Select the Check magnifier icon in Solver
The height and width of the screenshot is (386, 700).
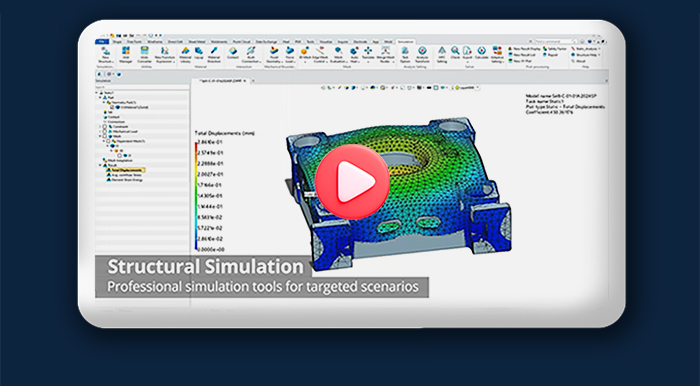click(x=455, y=53)
